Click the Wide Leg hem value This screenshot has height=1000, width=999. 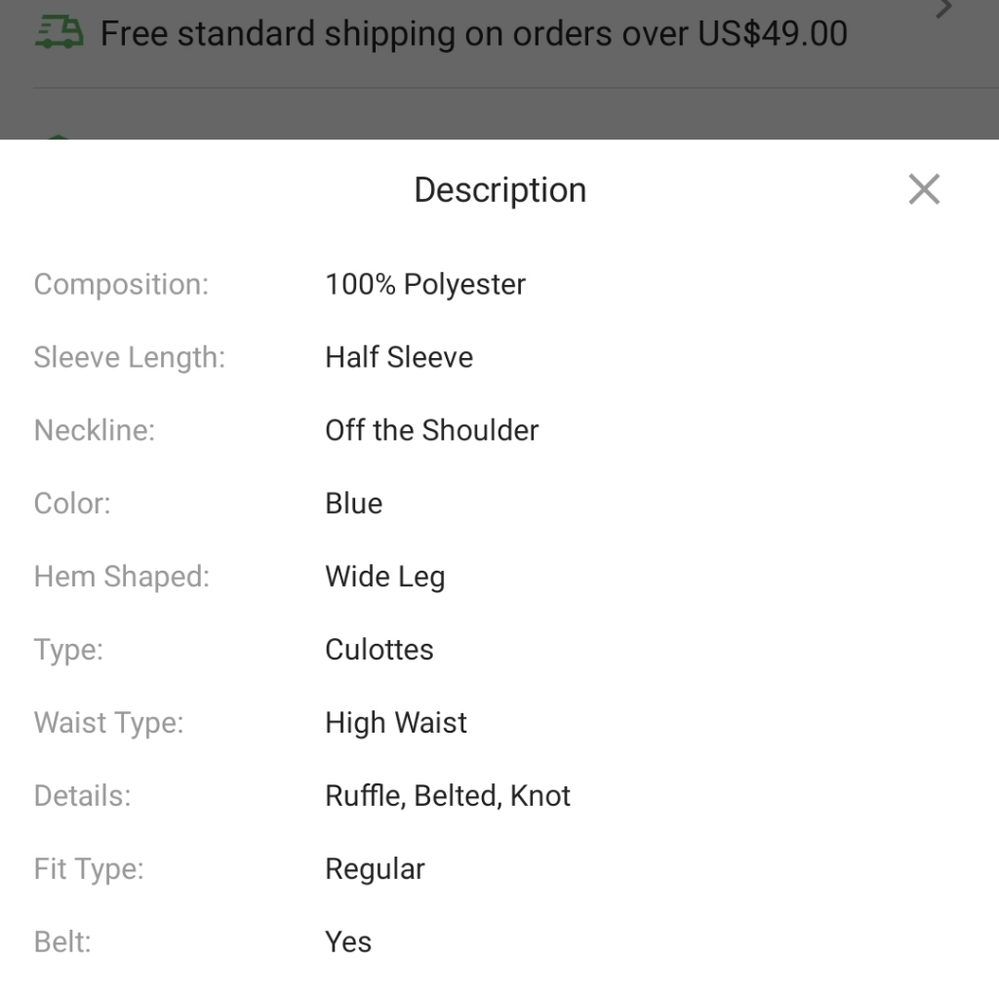385,577
